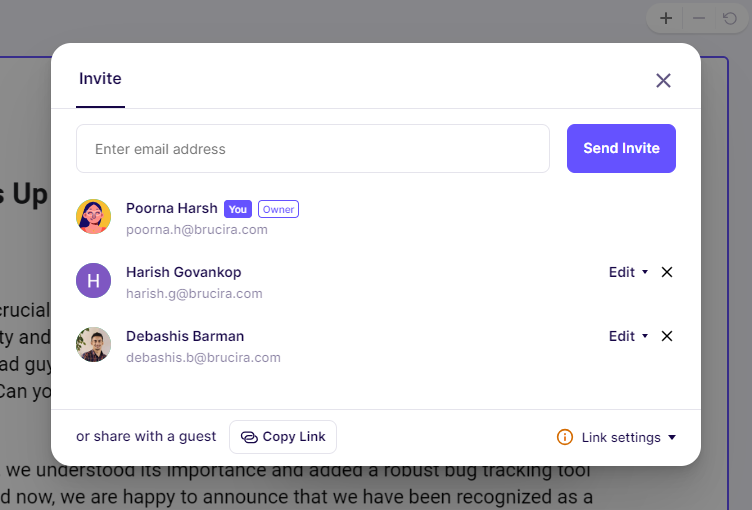Image resolution: width=752 pixels, height=510 pixels.
Task: Click the Copy Link button
Action: pos(283,437)
